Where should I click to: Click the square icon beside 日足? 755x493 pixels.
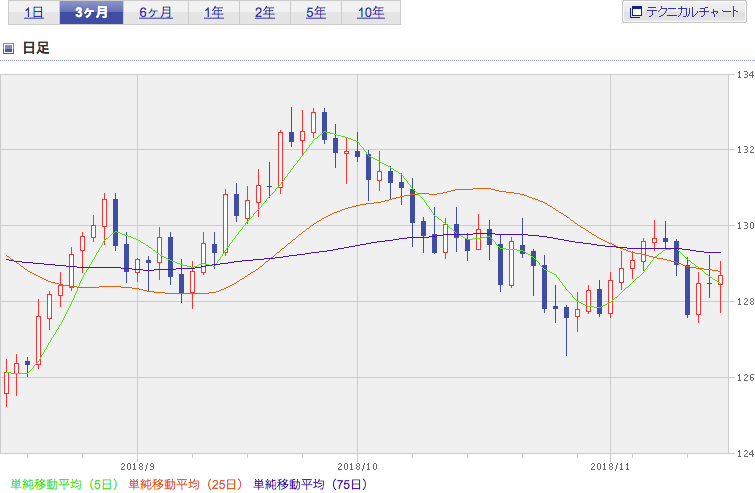(9, 48)
